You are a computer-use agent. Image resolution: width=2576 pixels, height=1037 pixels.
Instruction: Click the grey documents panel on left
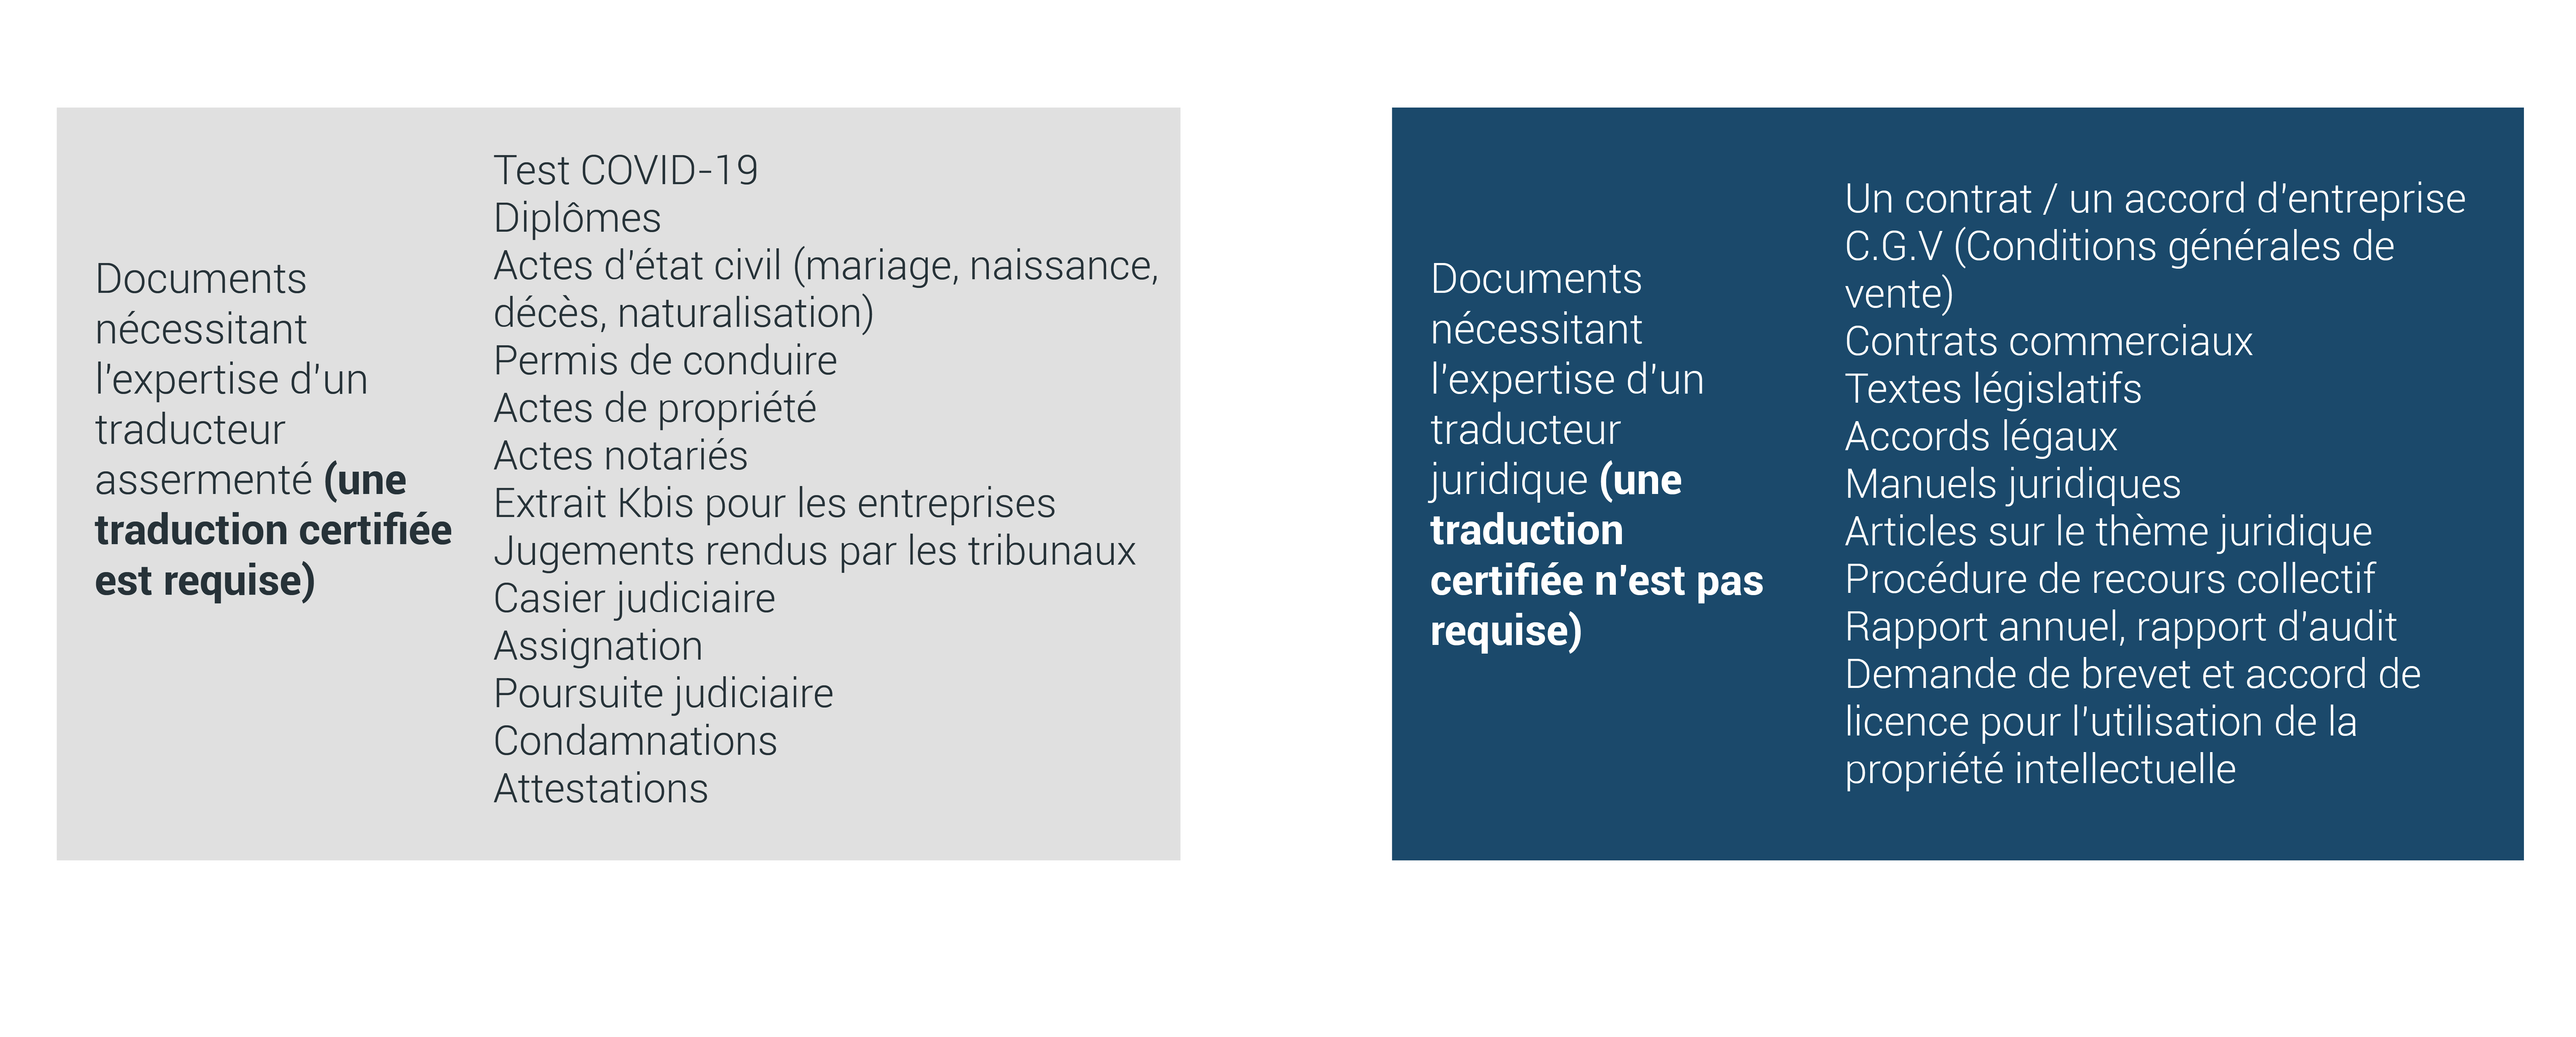633,509
